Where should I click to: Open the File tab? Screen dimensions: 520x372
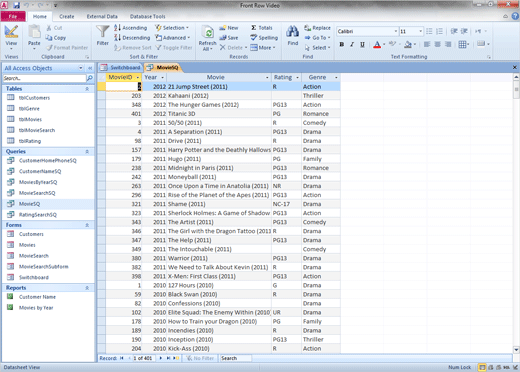(x=13, y=16)
